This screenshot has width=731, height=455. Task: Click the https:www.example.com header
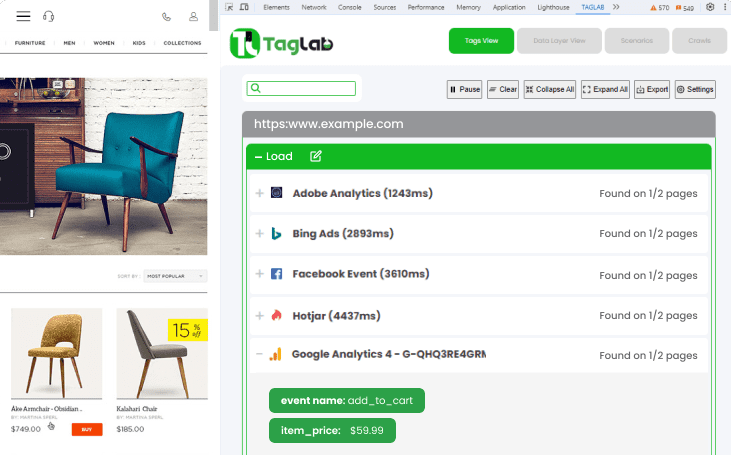[479, 124]
